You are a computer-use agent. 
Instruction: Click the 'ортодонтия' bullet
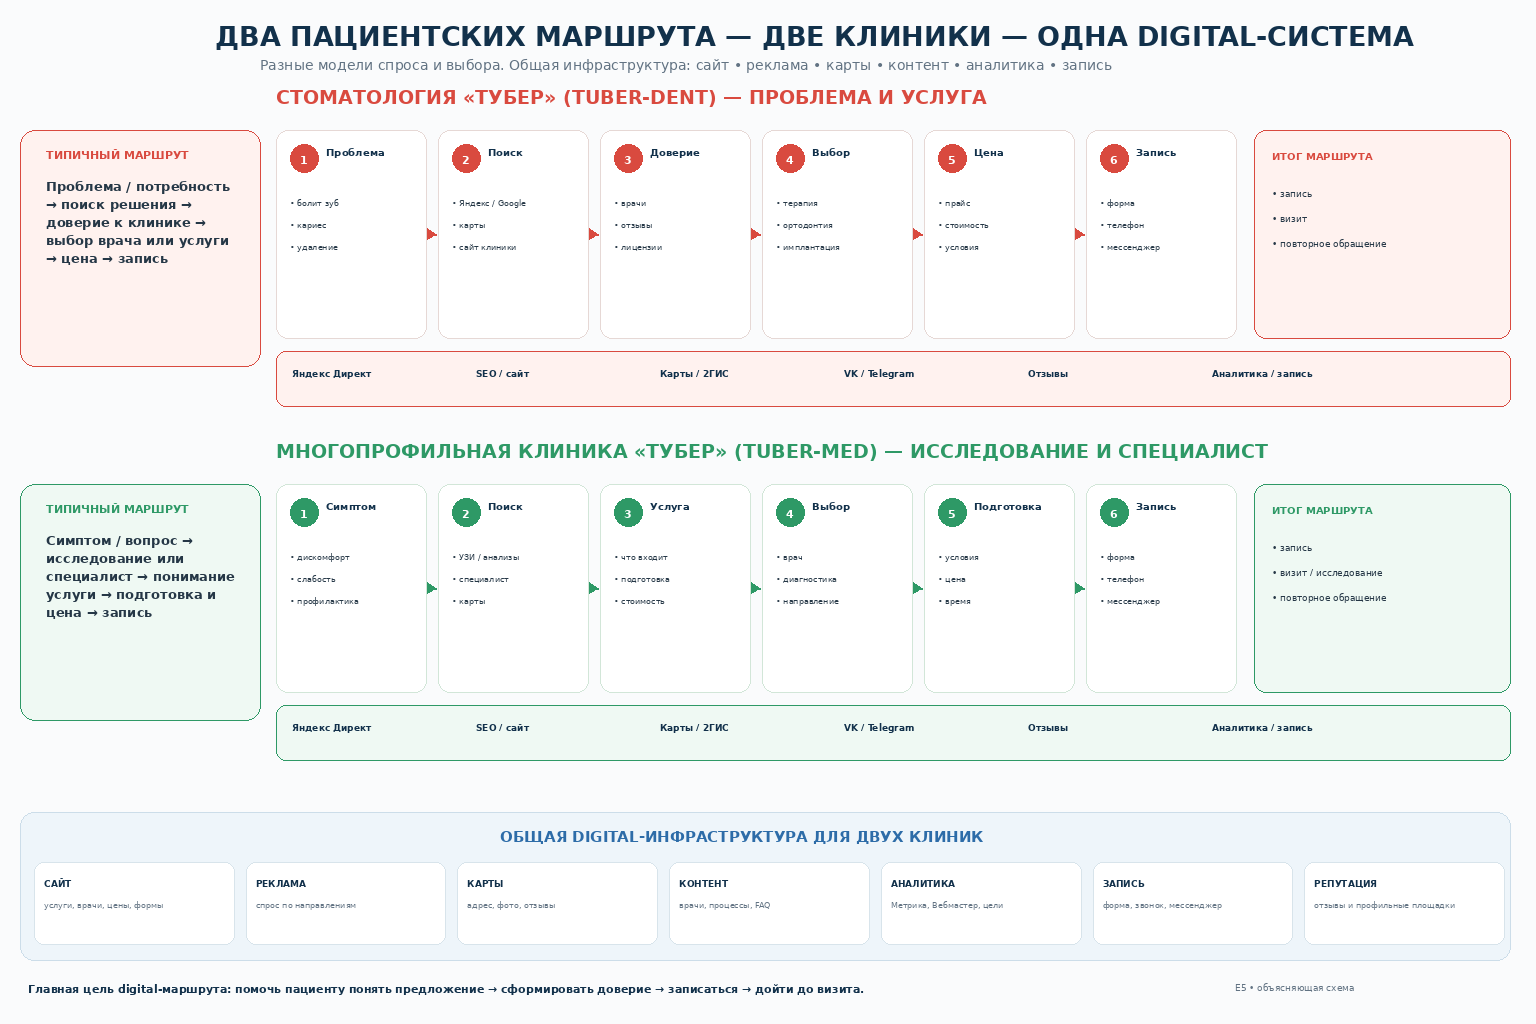(805, 226)
